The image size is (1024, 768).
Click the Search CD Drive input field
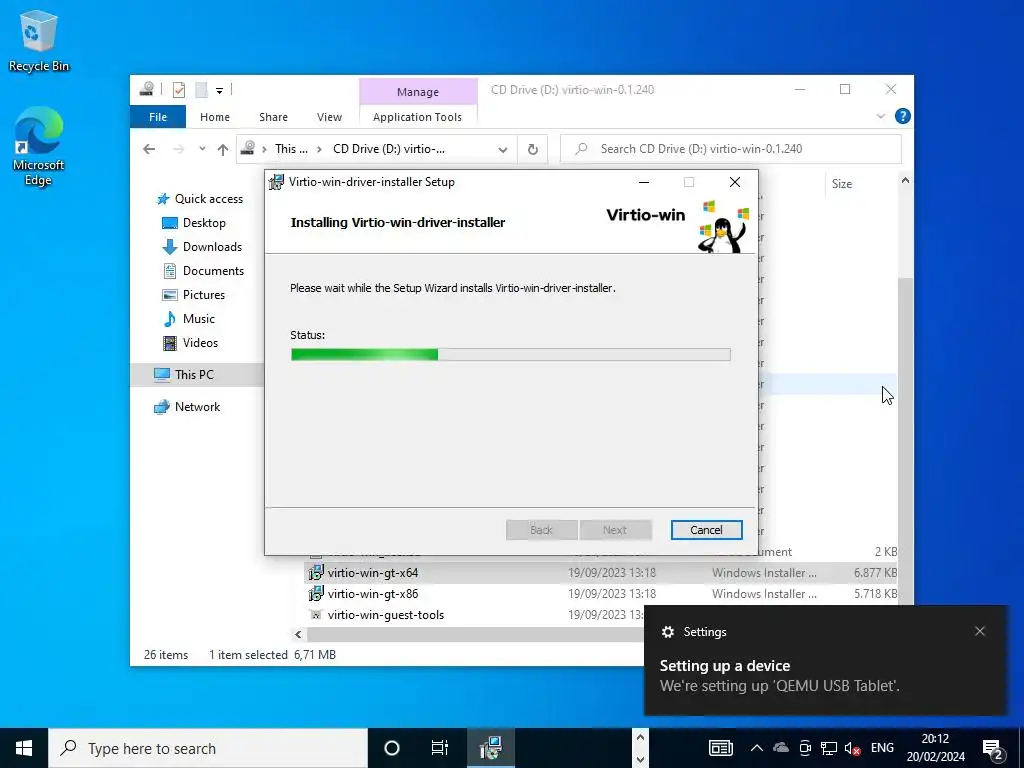tap(731, 149)
